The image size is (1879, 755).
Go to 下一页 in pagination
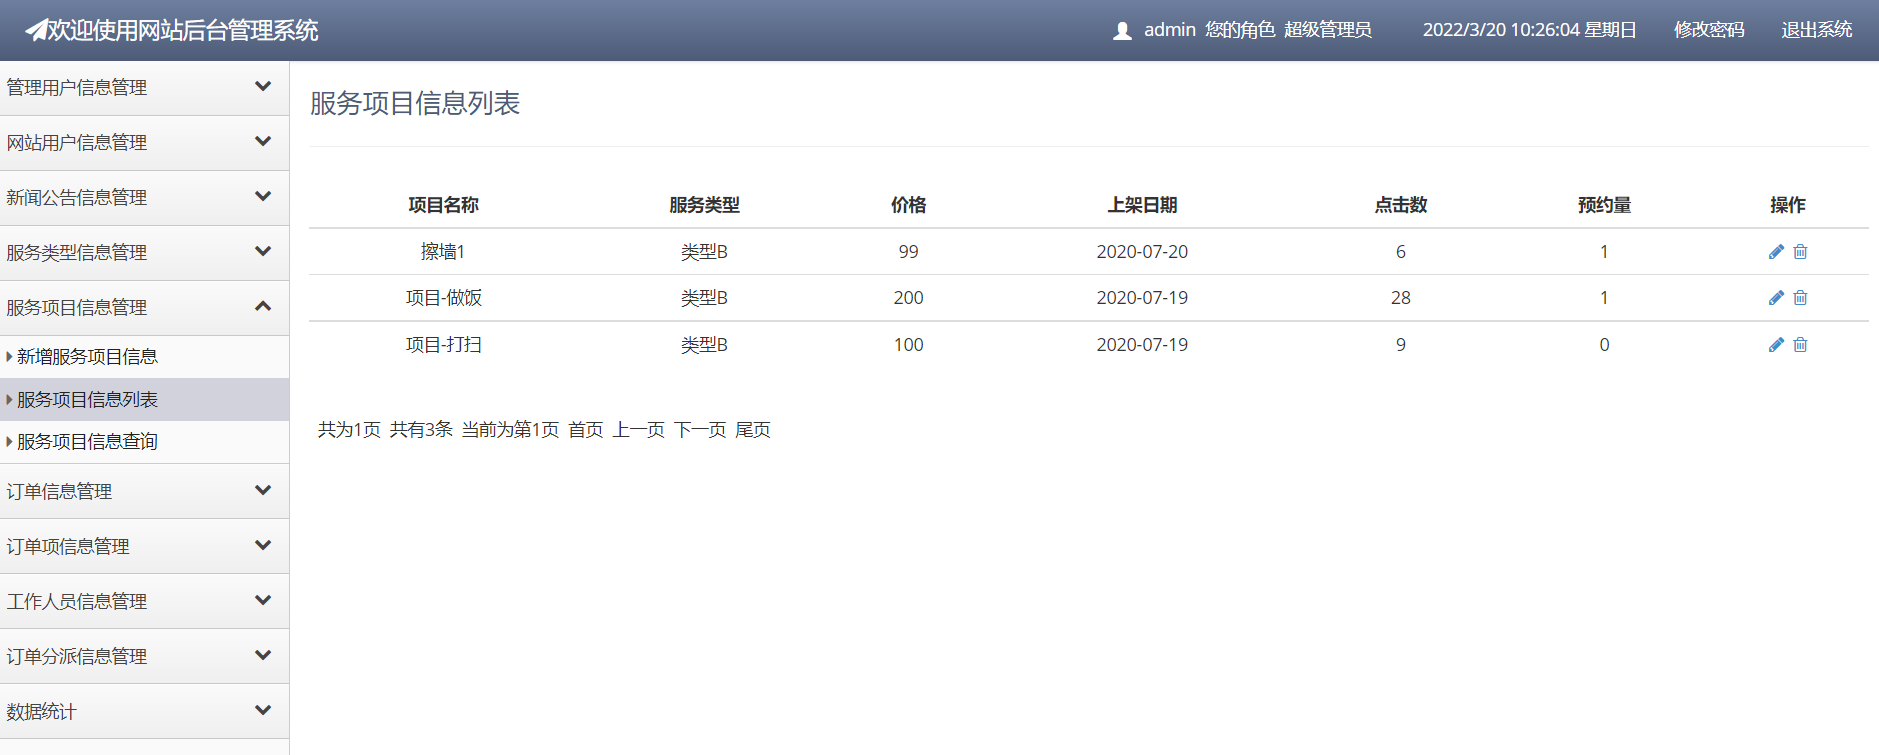(x=699, y=430)
